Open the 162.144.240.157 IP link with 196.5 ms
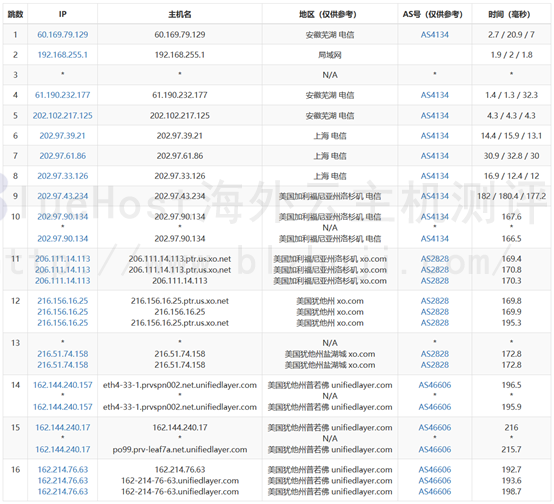Screen dimensions: 554x504 pyautogui.click(x=63, y=385)
